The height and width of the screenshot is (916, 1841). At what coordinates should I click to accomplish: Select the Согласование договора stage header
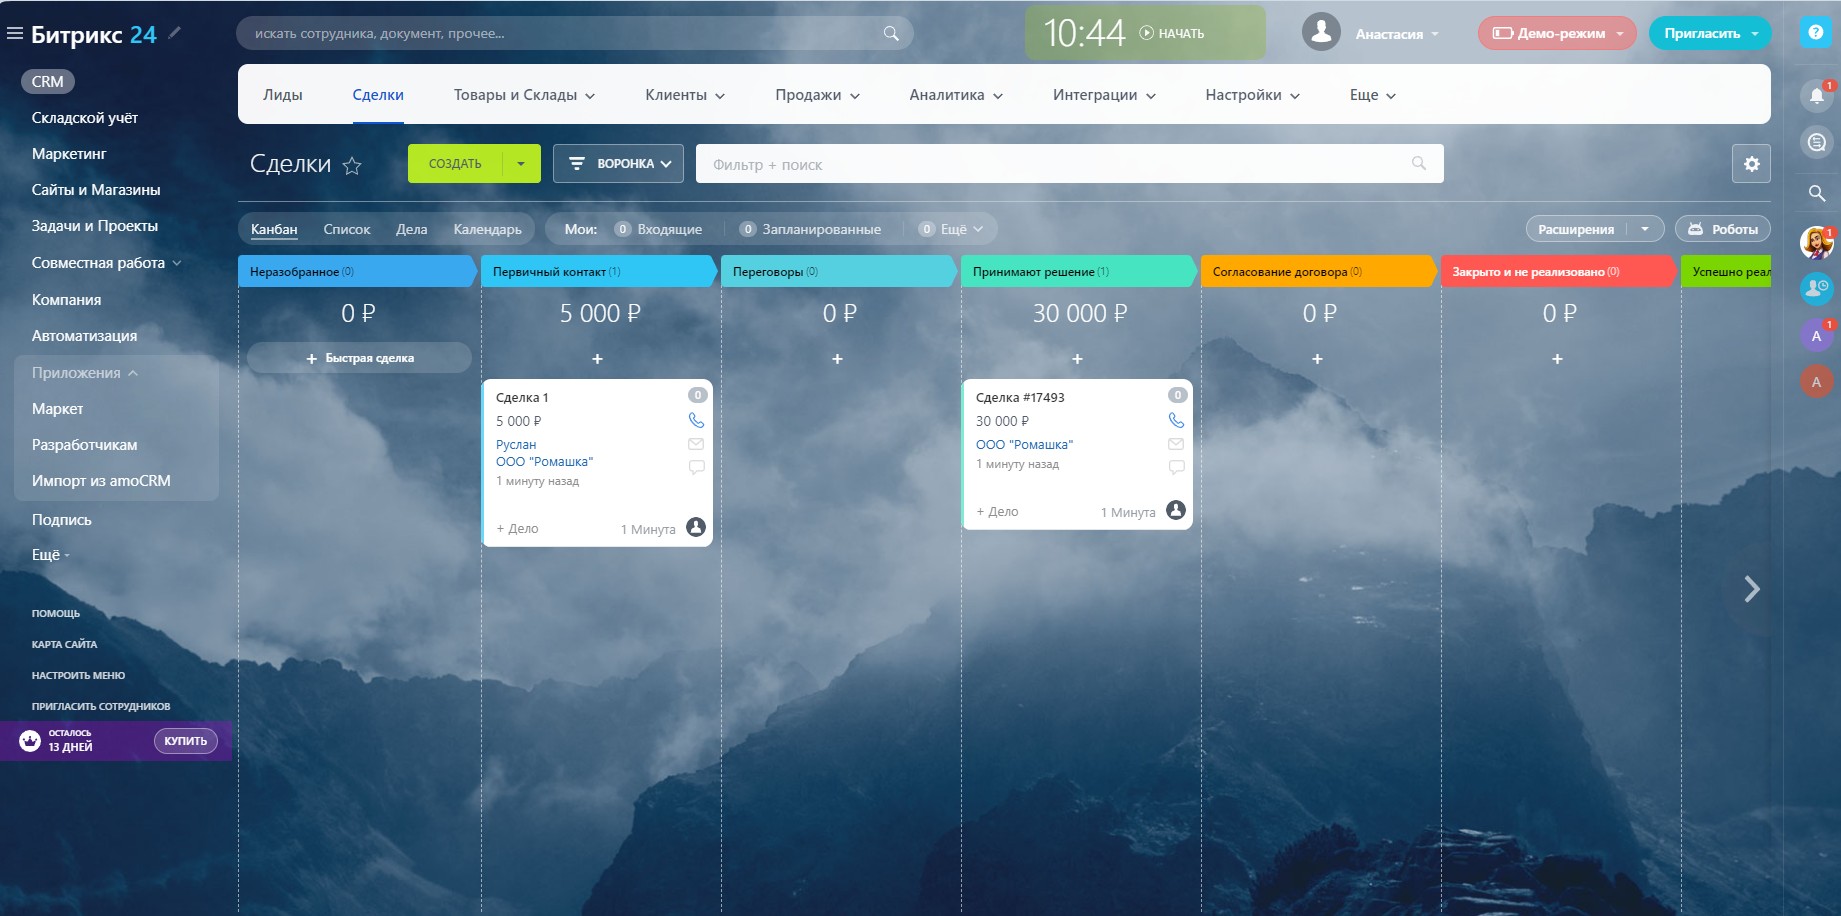1317,271
